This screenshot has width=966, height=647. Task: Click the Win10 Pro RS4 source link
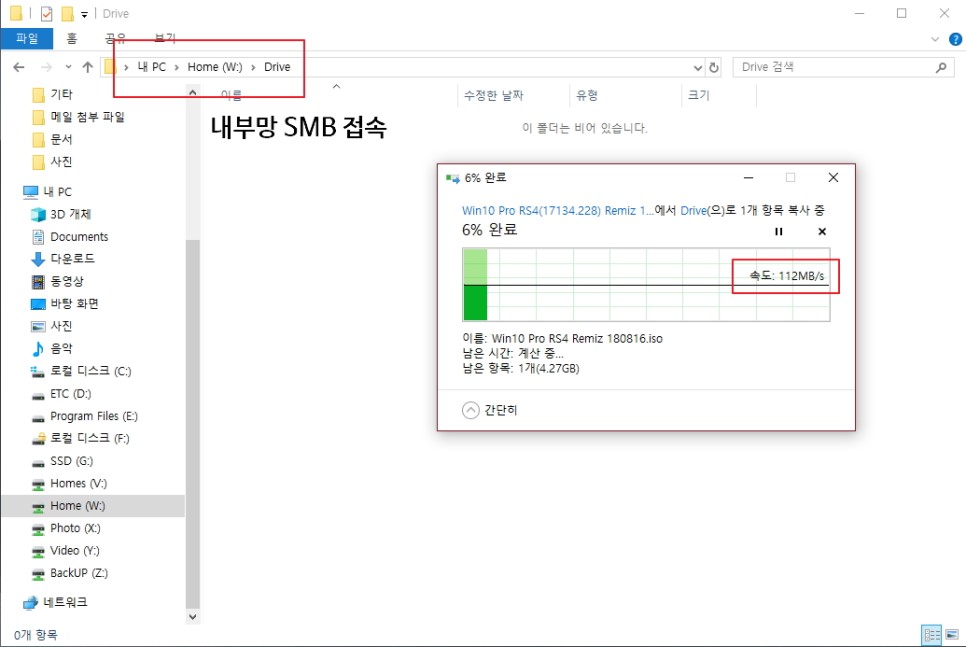tap(558, 211)
